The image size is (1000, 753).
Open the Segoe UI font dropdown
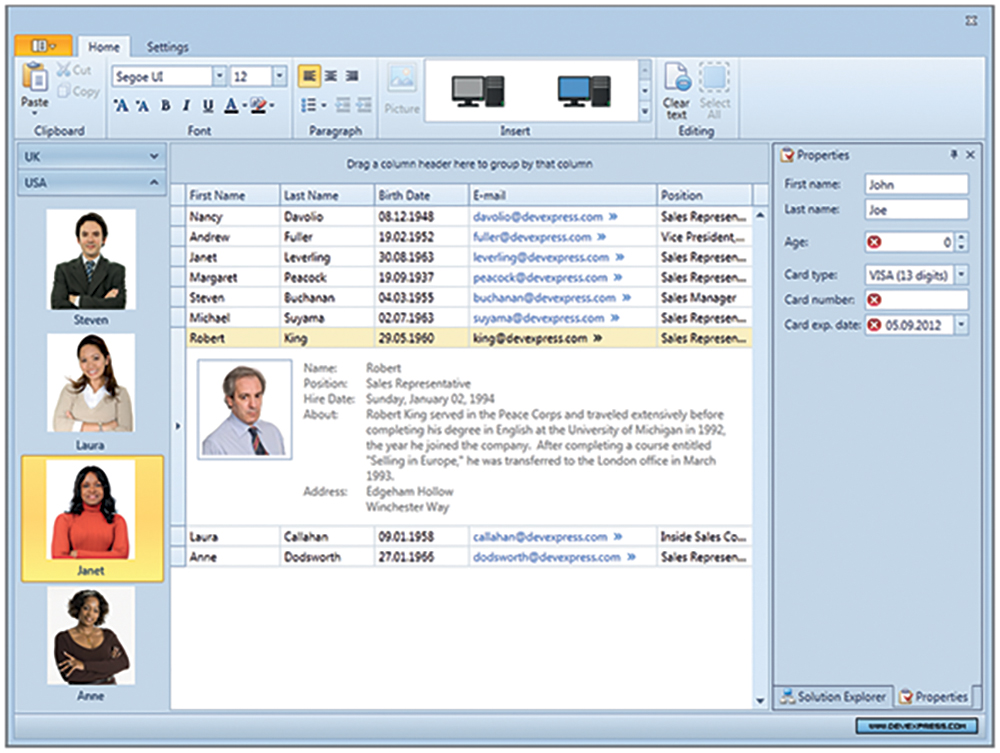(219, 76)
